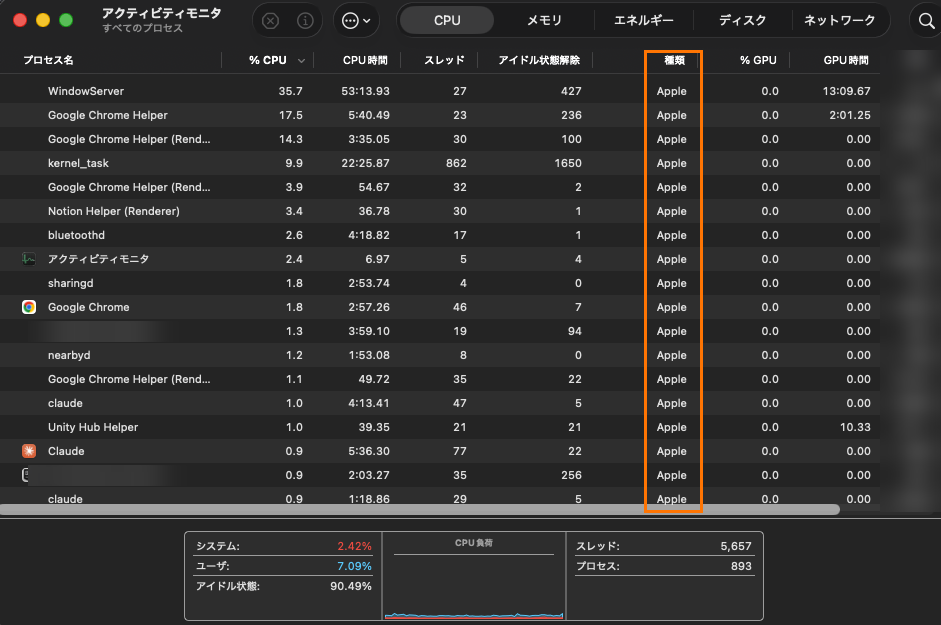Select Chrome Helper (Rend...) row at 14.3%
The height and width of the screenshot is (625, 941).
[440, 139]
